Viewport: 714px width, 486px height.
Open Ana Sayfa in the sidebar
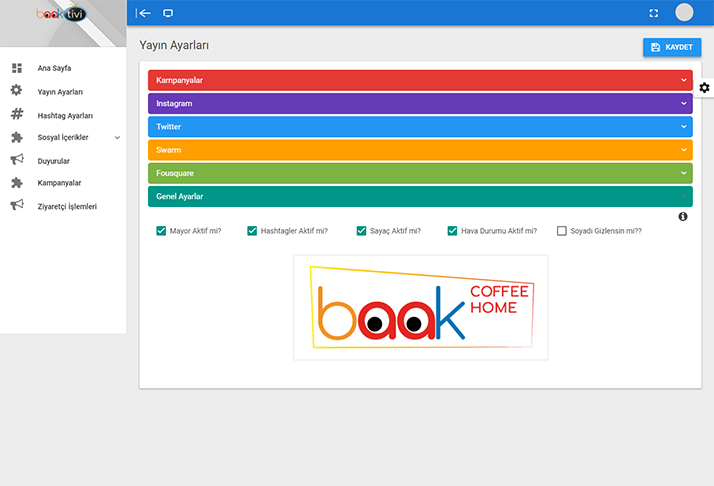point(54,68)
